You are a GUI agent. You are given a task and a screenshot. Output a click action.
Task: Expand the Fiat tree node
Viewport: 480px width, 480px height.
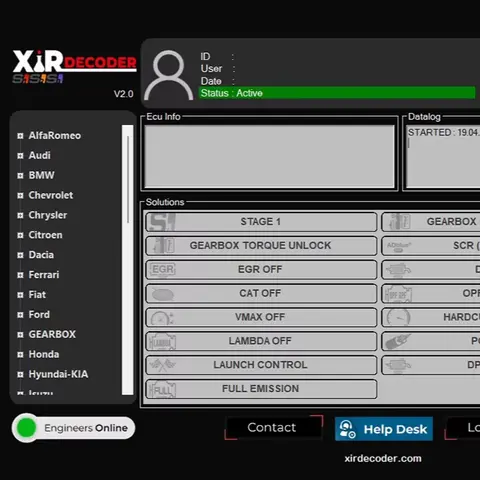(x=20, y=295)
